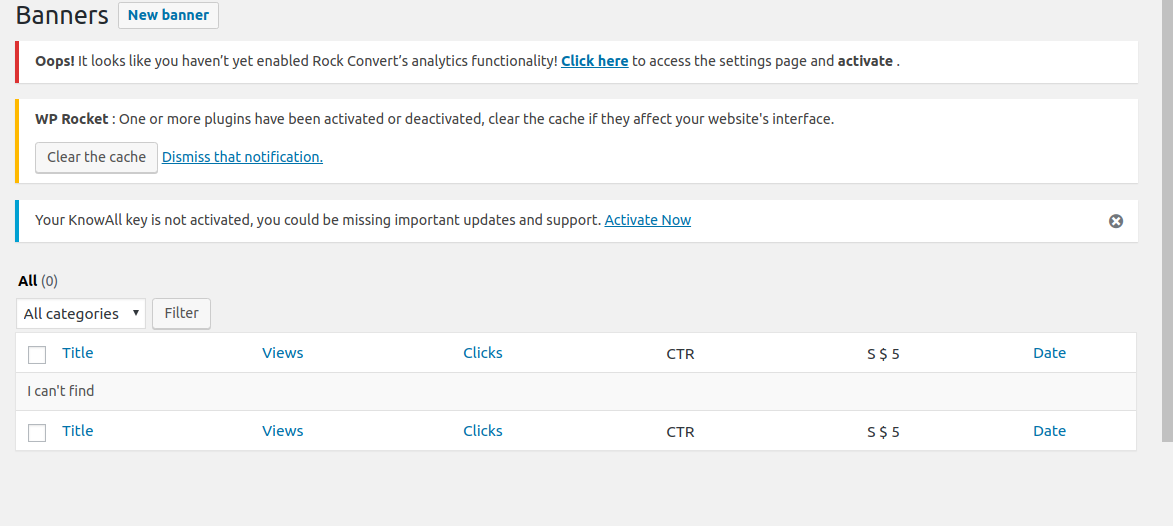Viewport: 1173px width, 526px height.
Task: Sort by Date in footer row
Action: (x=1050, y=431)
